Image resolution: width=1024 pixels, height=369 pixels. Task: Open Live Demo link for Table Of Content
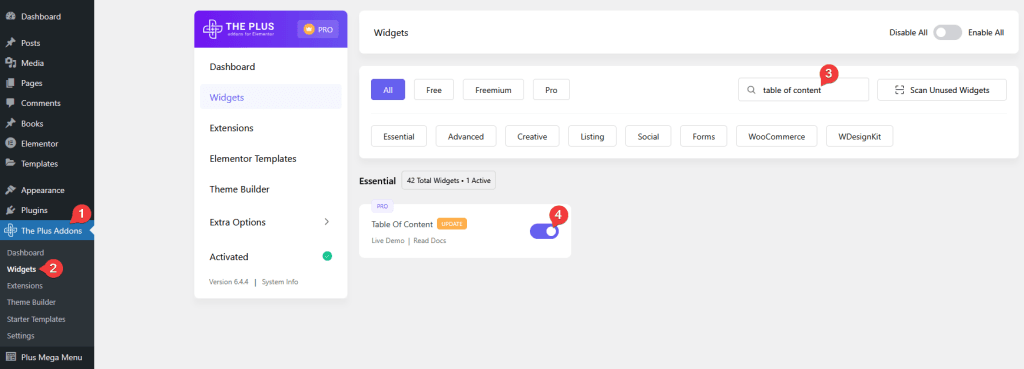tap(387, 241)
